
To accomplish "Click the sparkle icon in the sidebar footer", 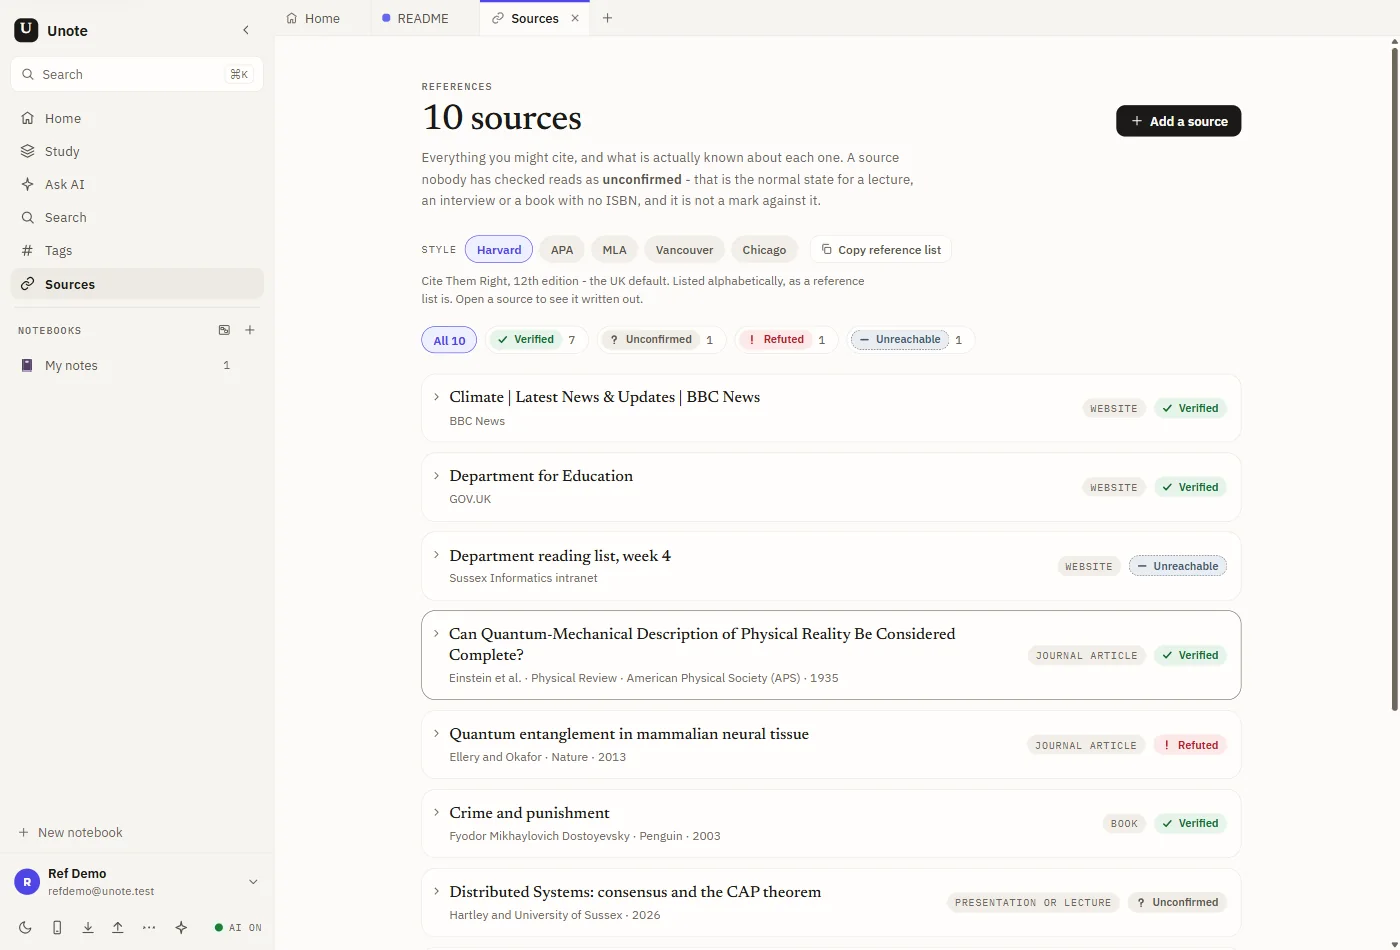I will (181, 927).
